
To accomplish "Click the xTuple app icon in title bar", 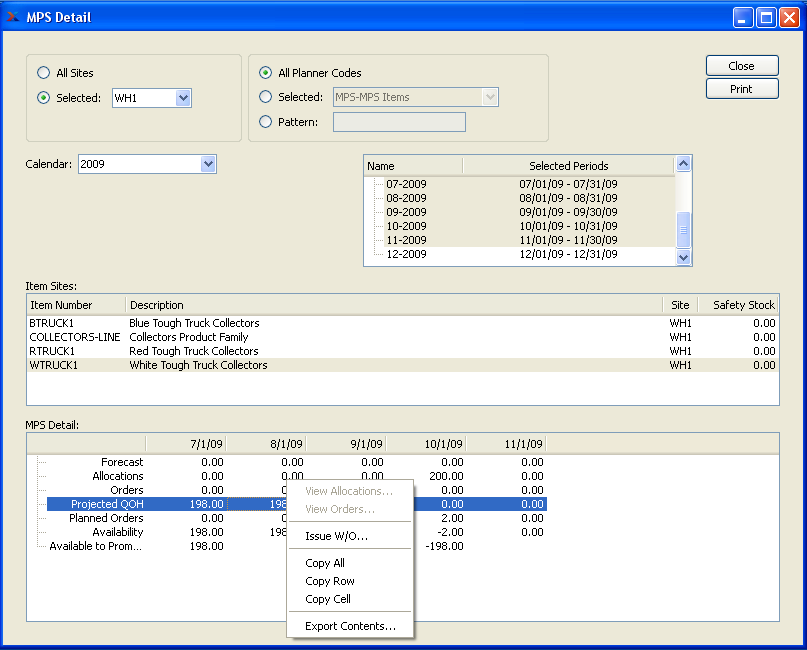I will 13,16.
